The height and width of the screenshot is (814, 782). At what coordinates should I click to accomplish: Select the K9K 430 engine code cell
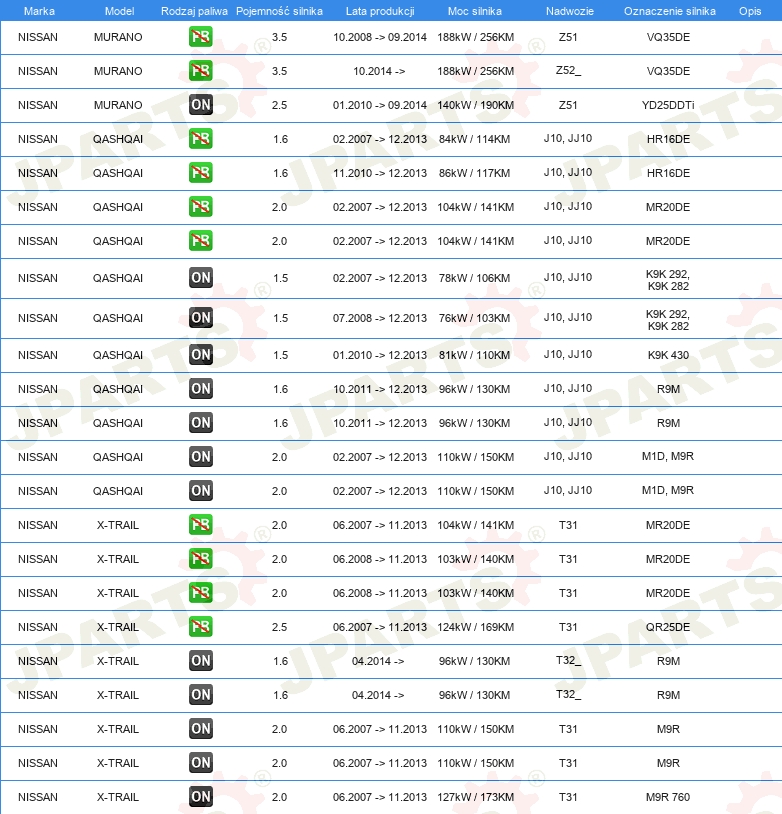(x=668, y=355)
